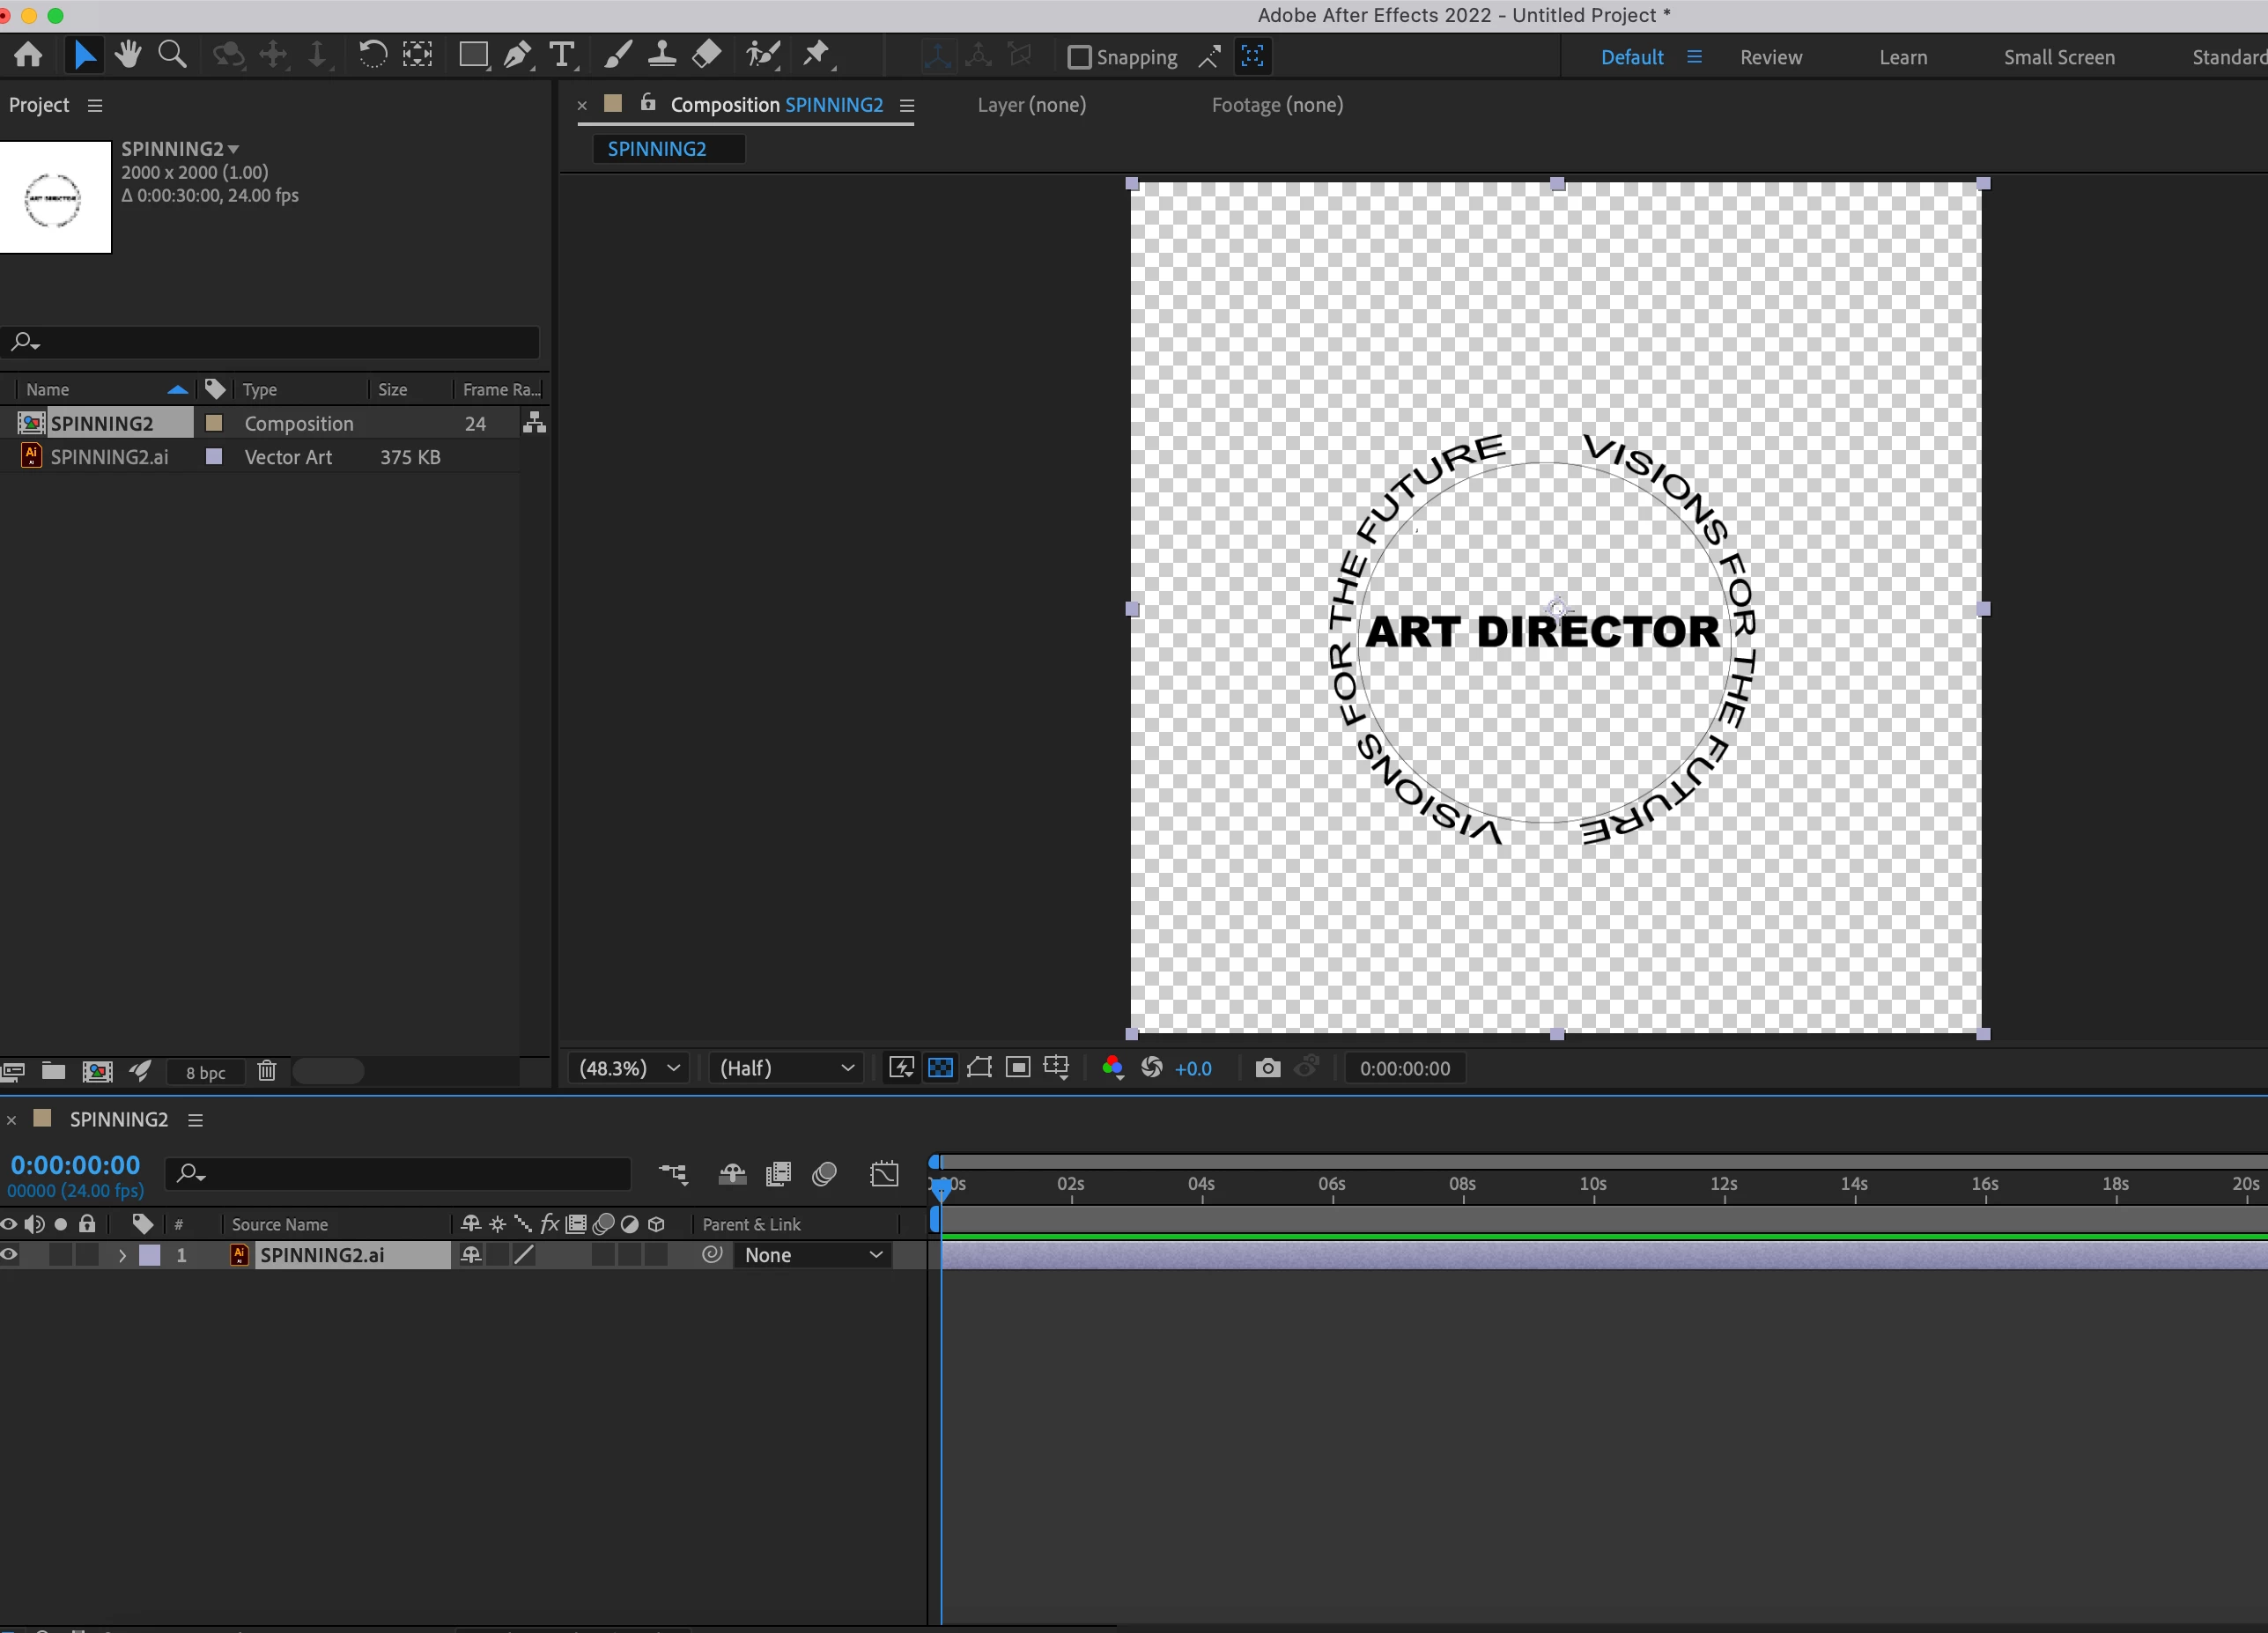This screenshot has width=2268, height=1633.
Task: Expand the SPINNING2.ai layer properties
Action: tap(122, 1255)
